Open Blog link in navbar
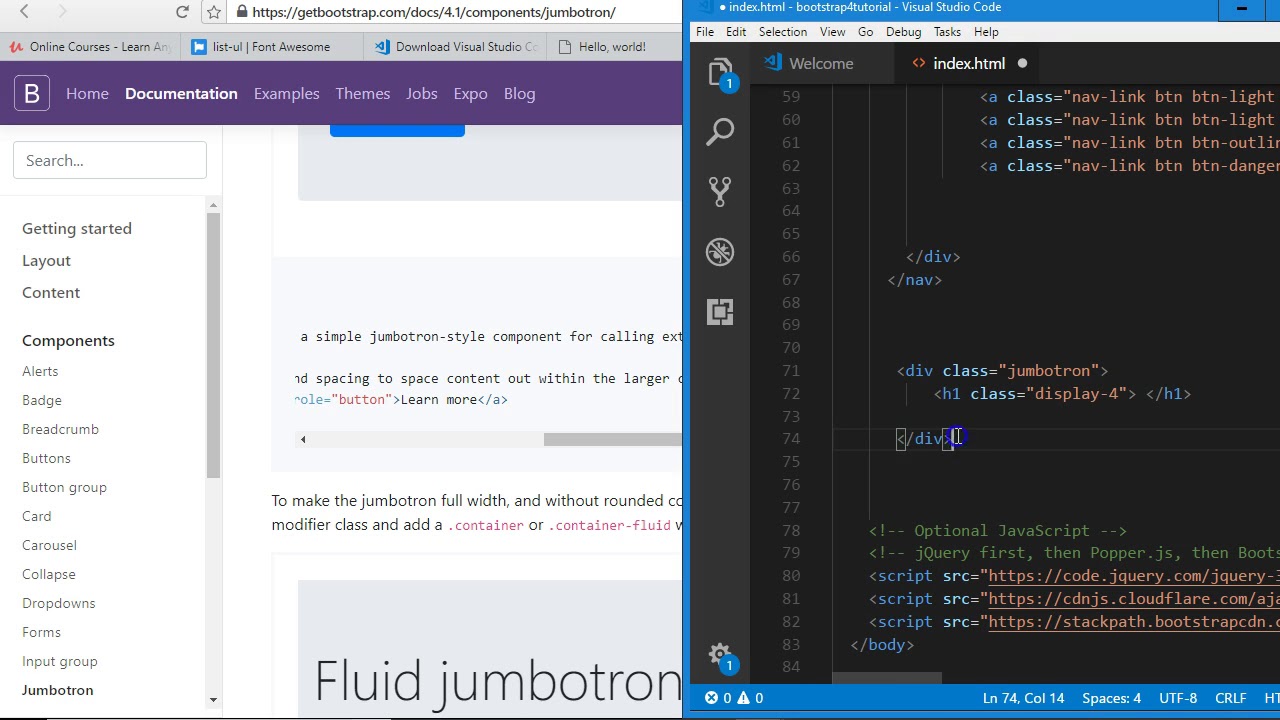The width and height of the screenshot is (1280, 720). [x=519, y=93]
